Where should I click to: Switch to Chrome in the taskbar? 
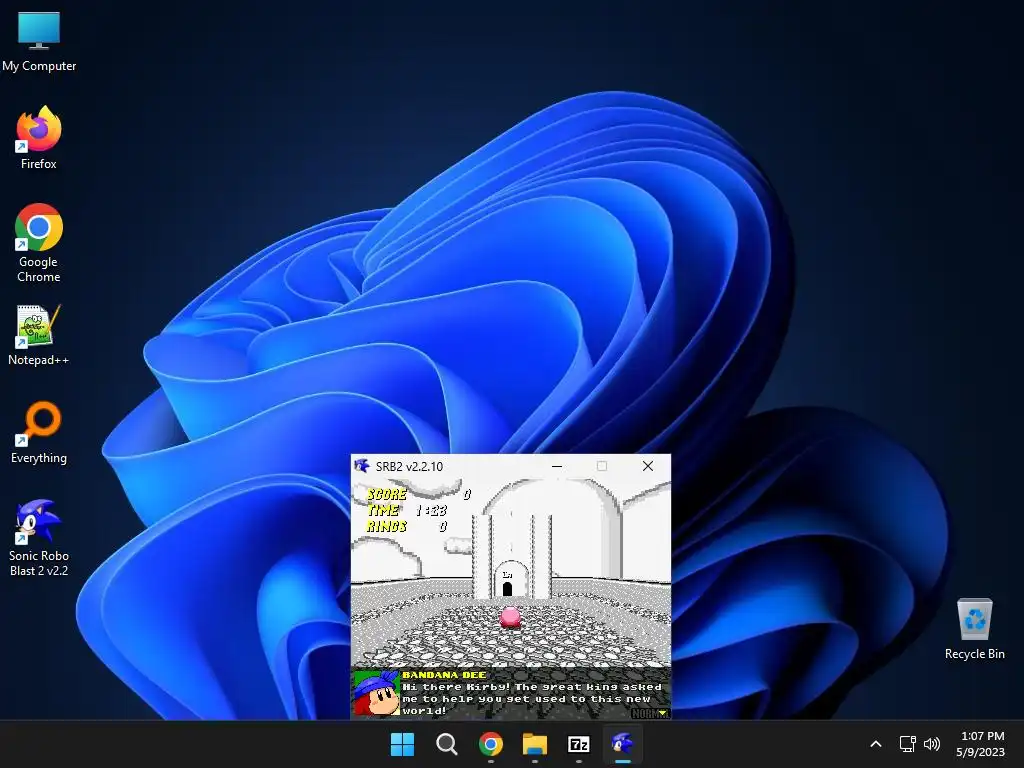point(490,744)
